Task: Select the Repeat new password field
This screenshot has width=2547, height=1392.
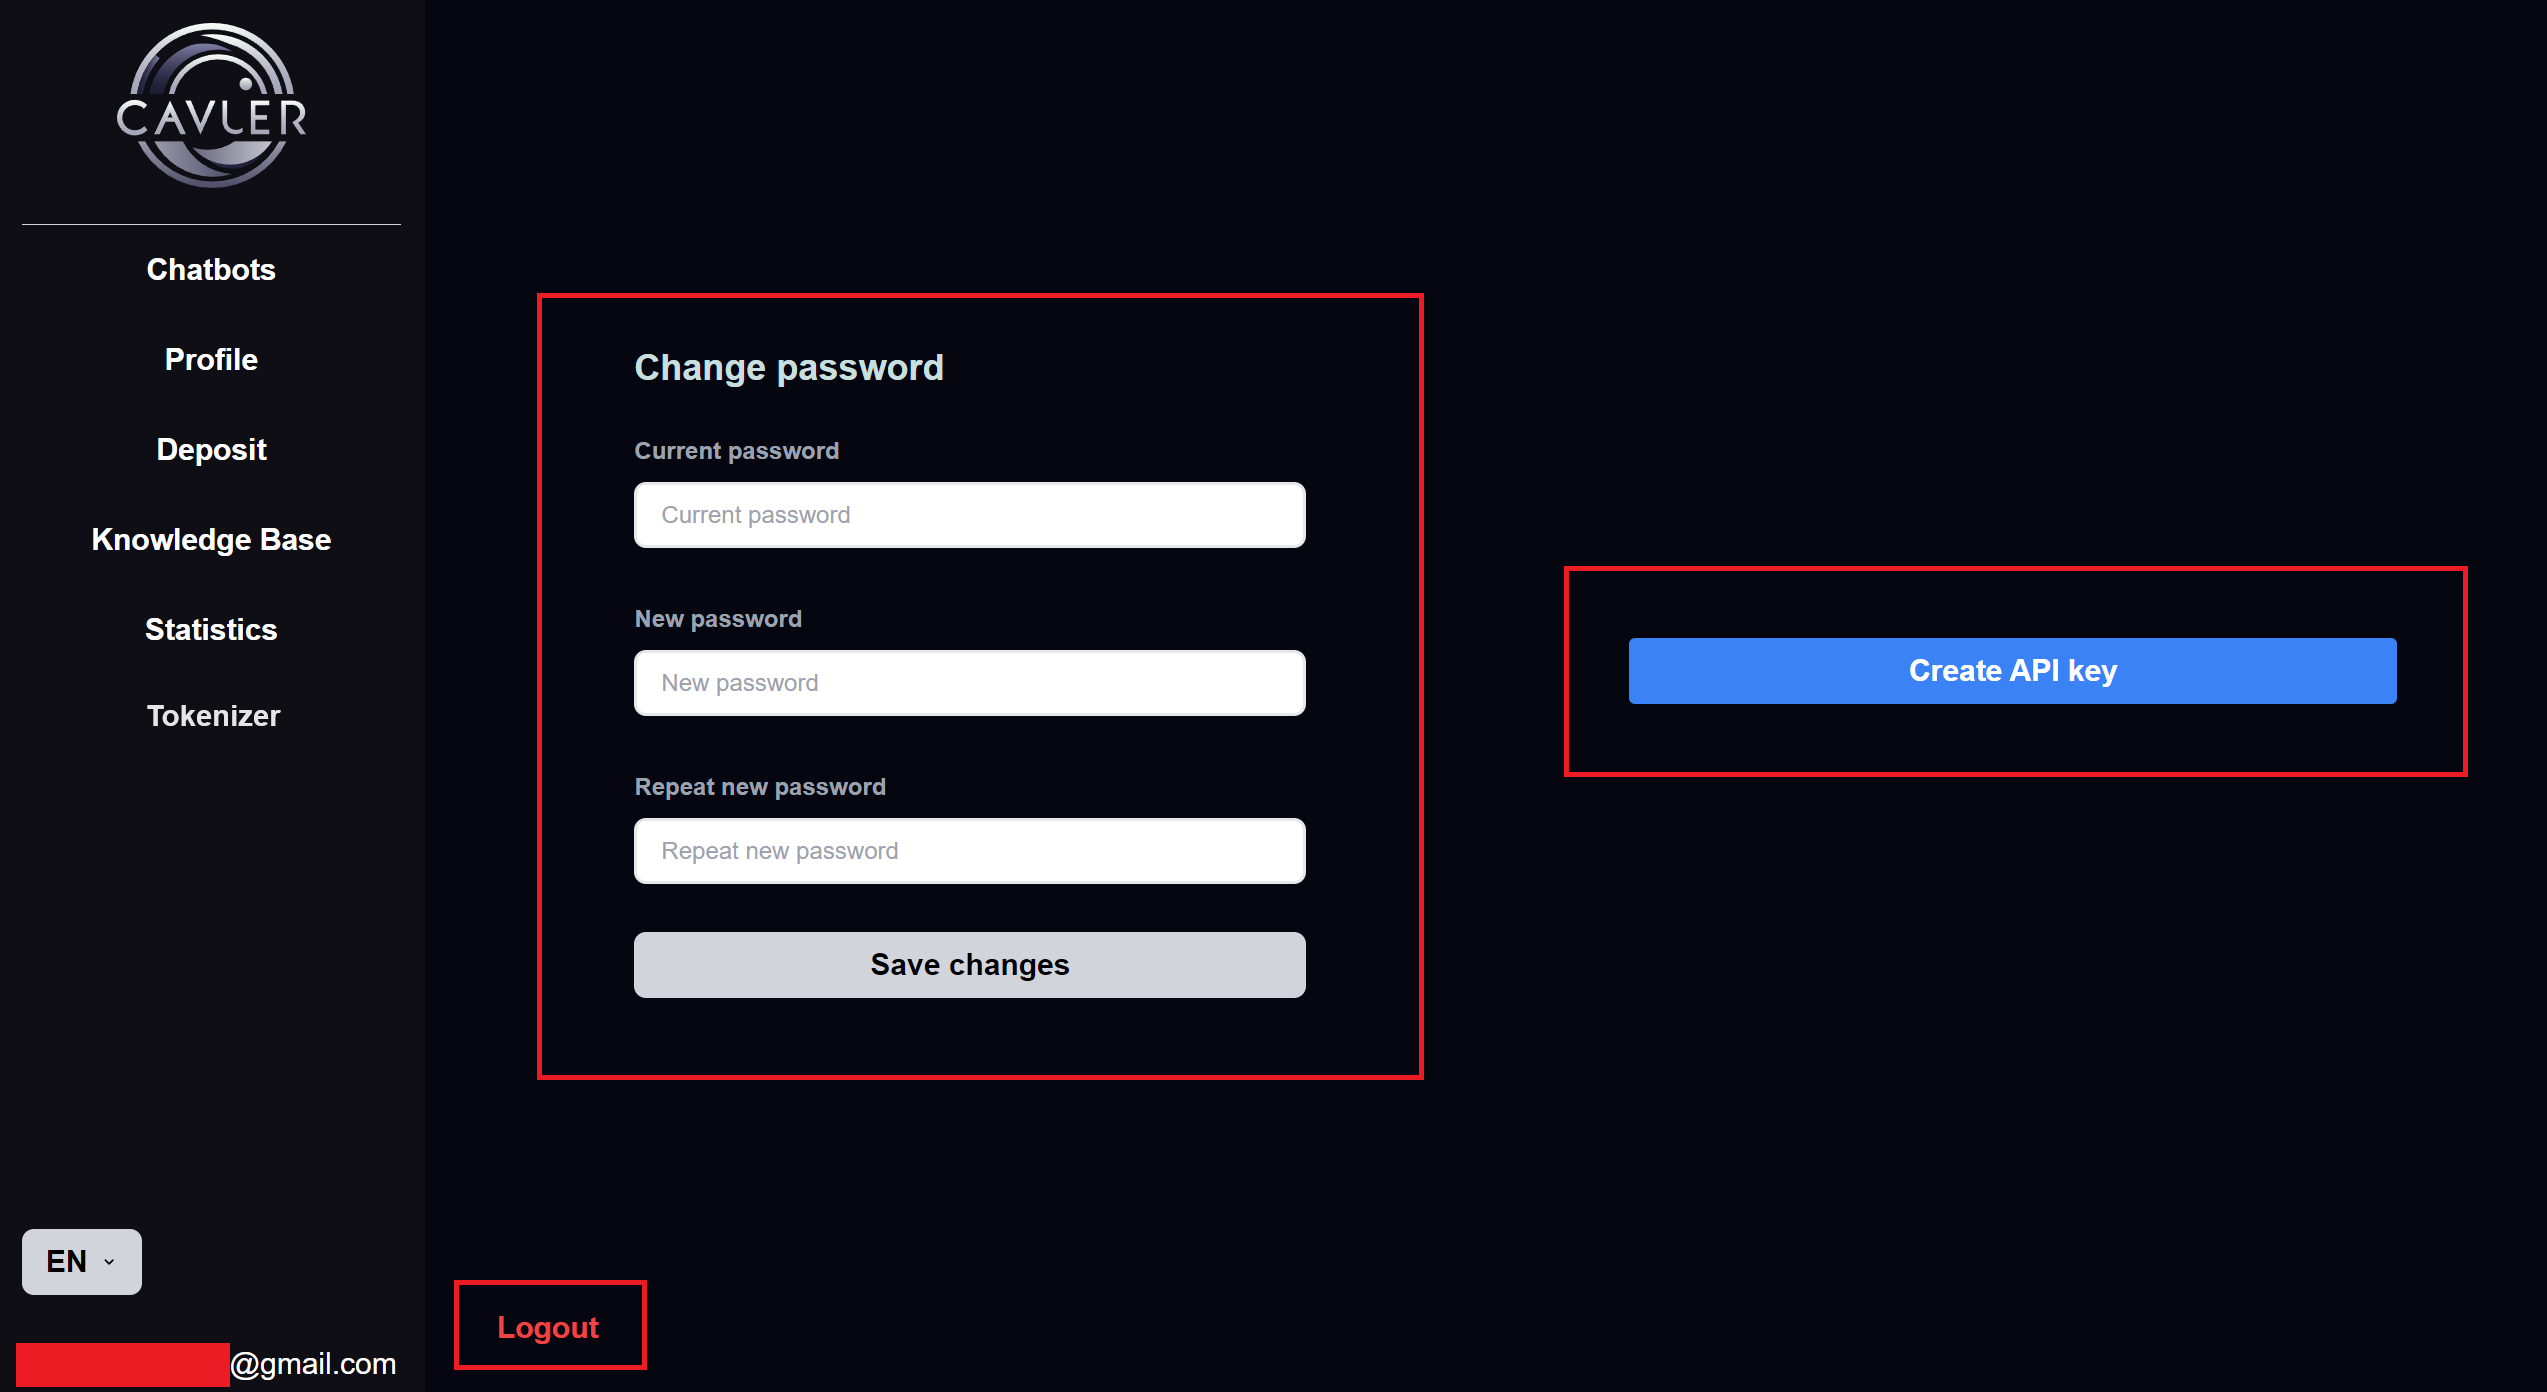Action: 970,851
